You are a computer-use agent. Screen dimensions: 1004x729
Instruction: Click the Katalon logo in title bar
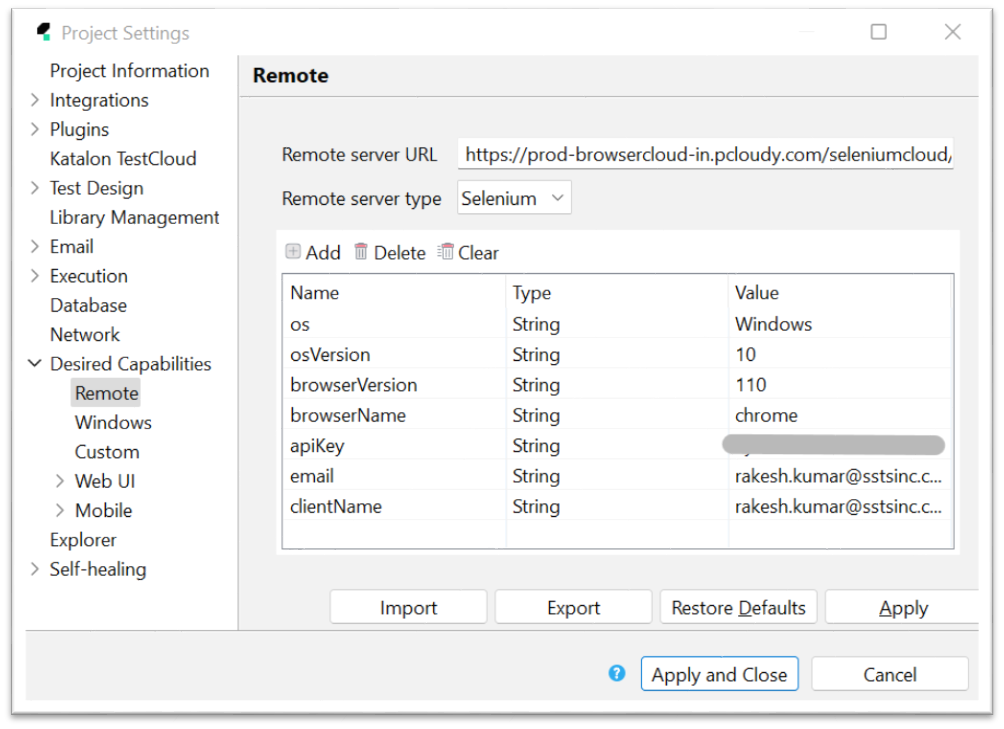[43, 32]
